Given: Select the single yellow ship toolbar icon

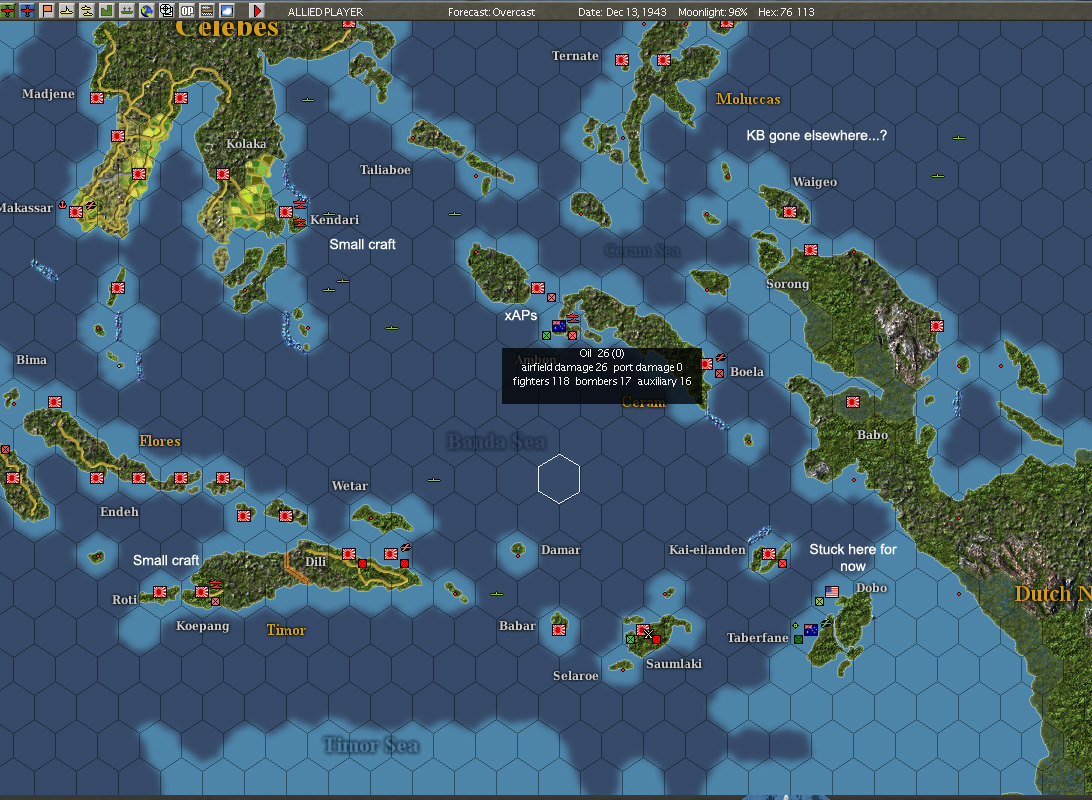Looking at the screenshot, I should (67, 10).
